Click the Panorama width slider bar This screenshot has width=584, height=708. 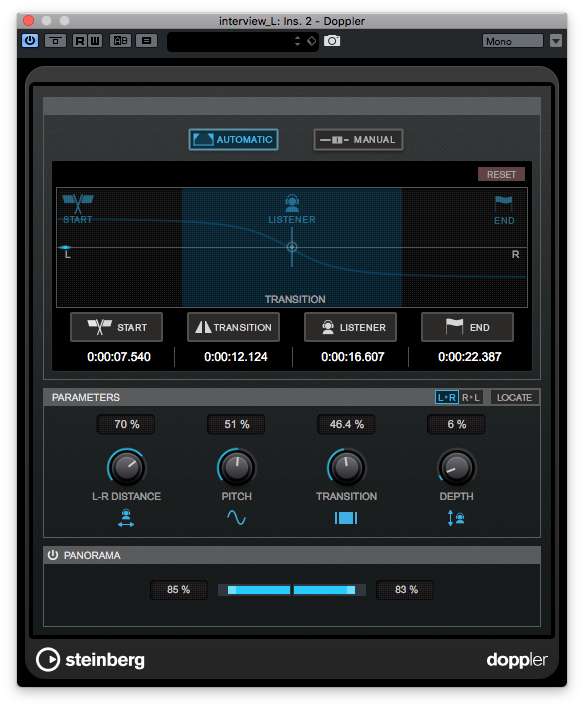pyautogui.click(x=292, y=590)
